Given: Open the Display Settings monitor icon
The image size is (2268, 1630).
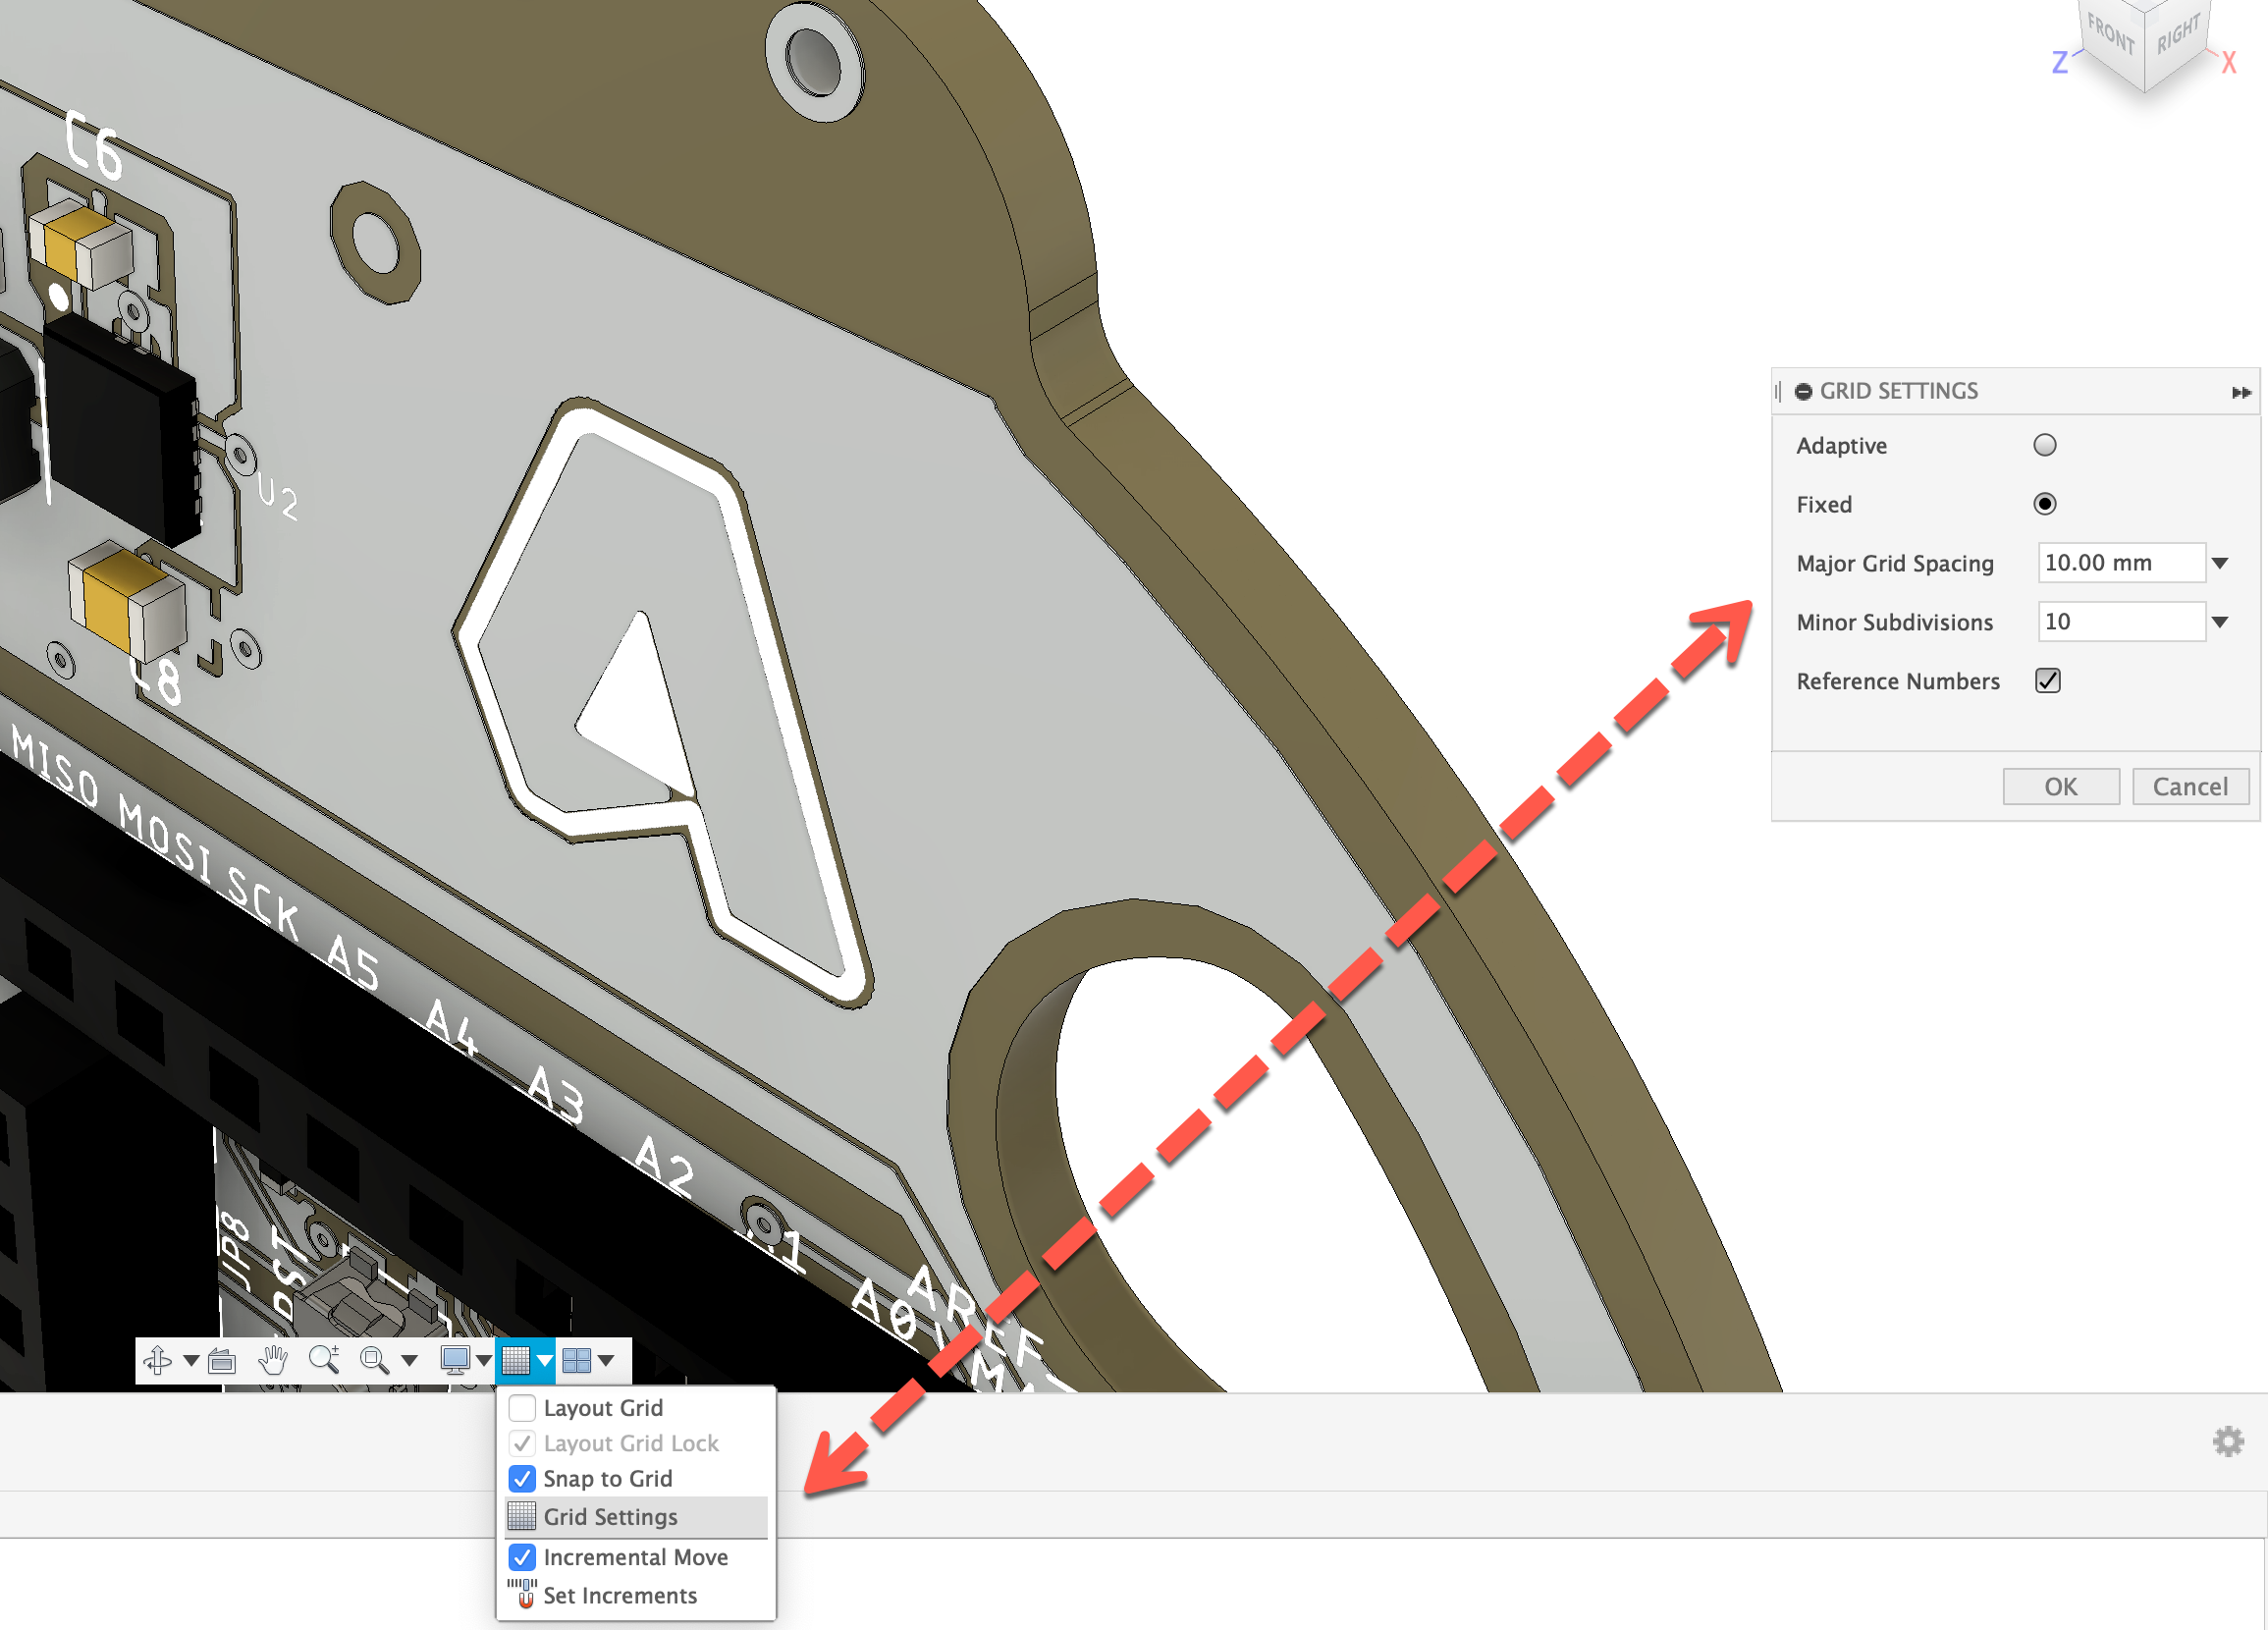Looking at the screenshot, I should tap(455, 1360).
